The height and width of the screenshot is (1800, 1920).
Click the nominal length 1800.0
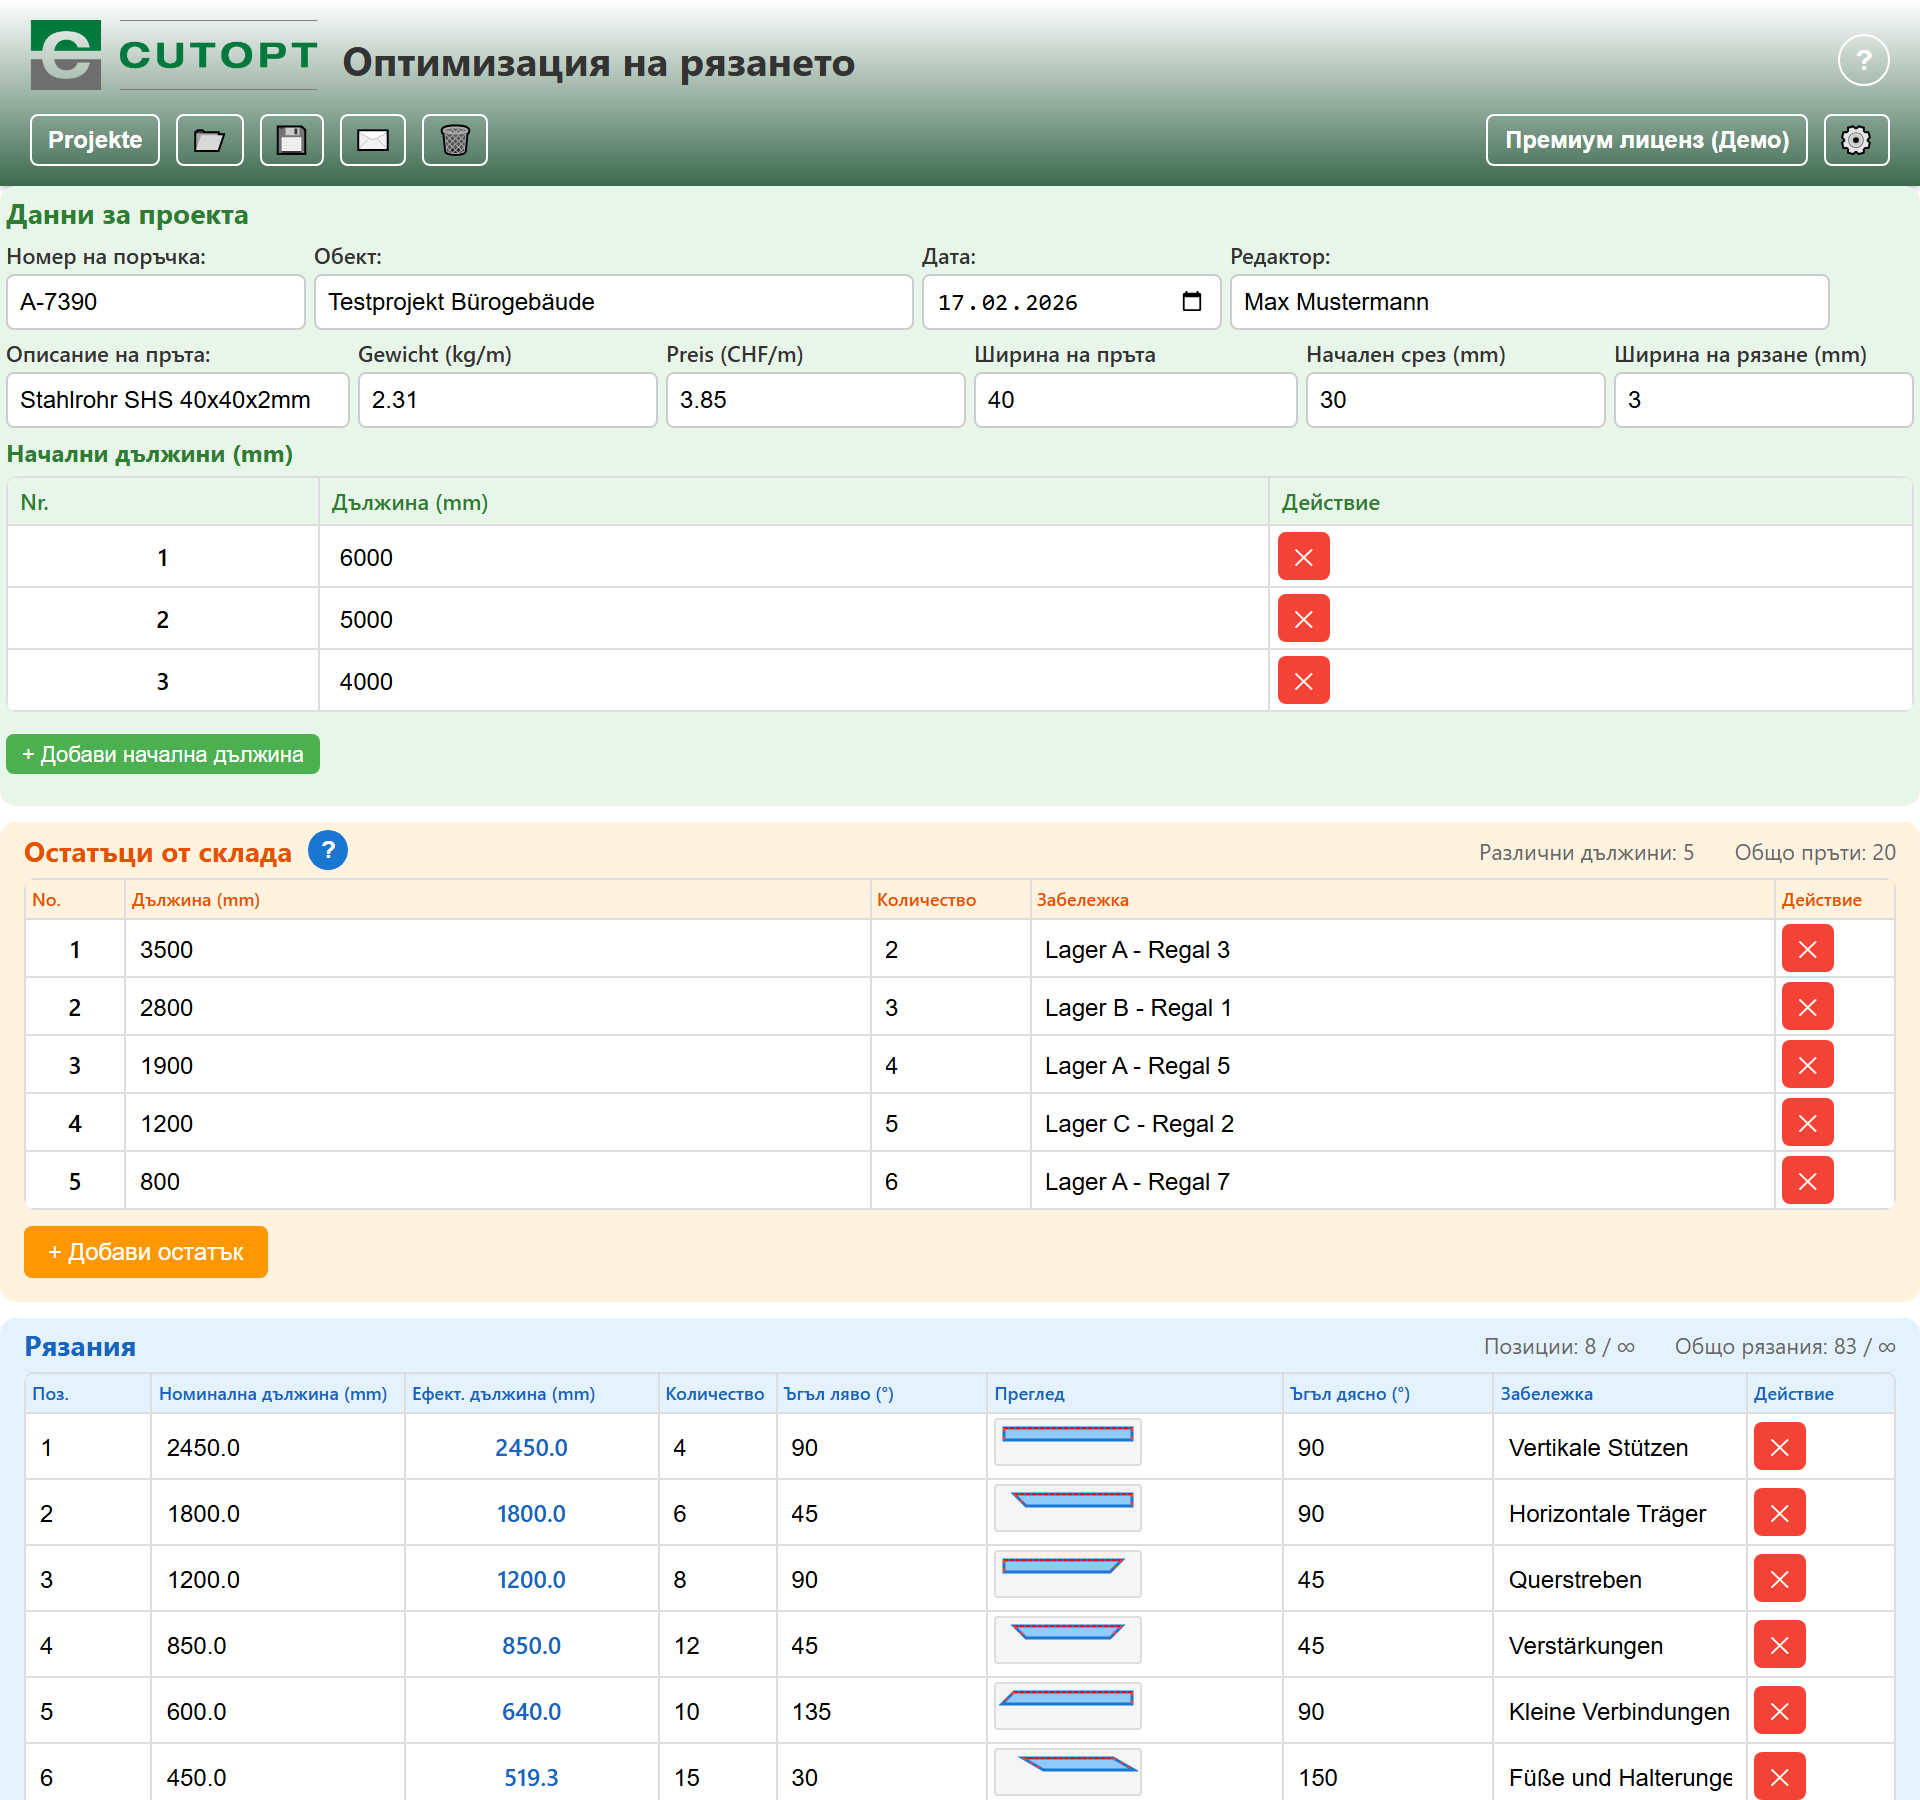click(x=203, y=1513)
